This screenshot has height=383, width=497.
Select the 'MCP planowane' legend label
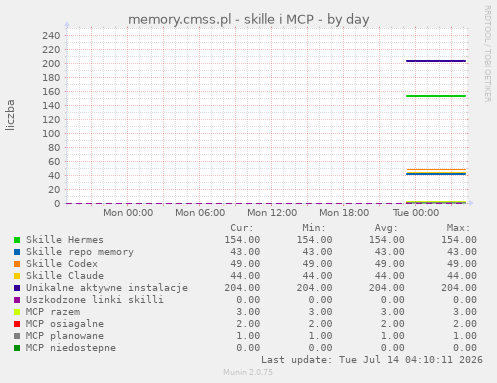tap(65, 336)
